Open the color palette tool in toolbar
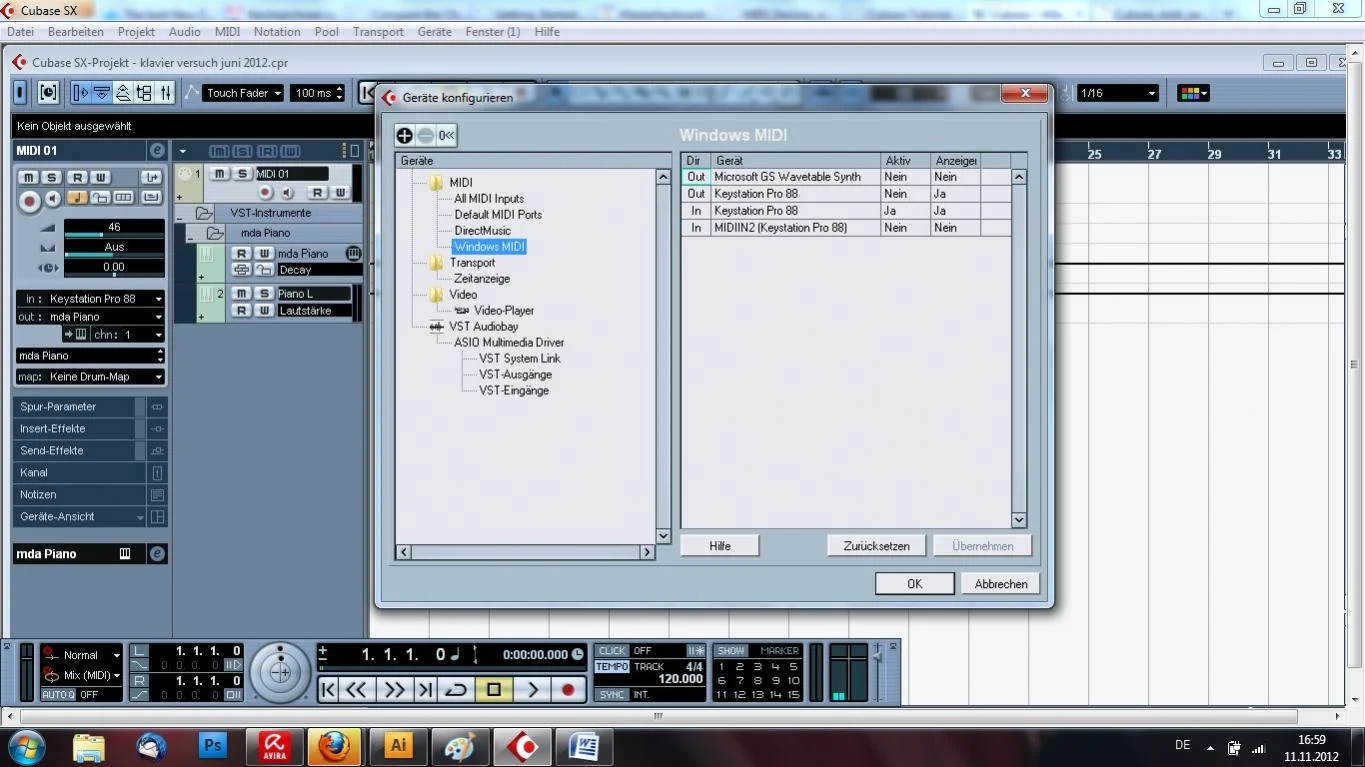The image size is (1365, 767). tap(1193, 93)
